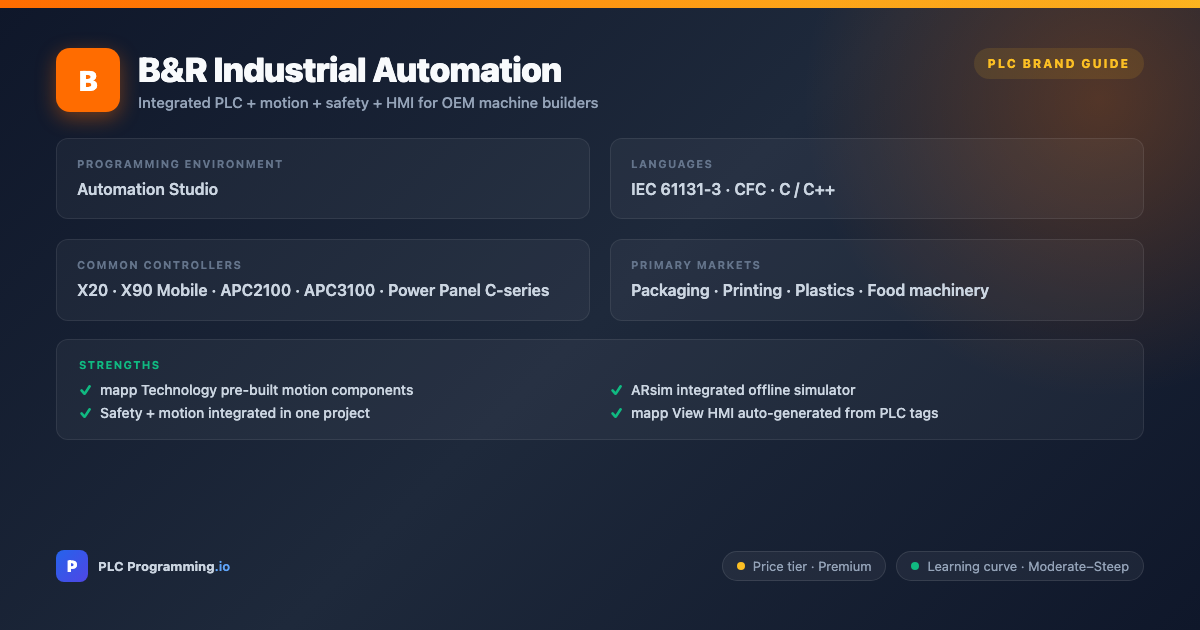Select the Learning curve · Moderate–Steep pill
Viewport: 1200px width, 630px height.
[x=1020, y=566]
